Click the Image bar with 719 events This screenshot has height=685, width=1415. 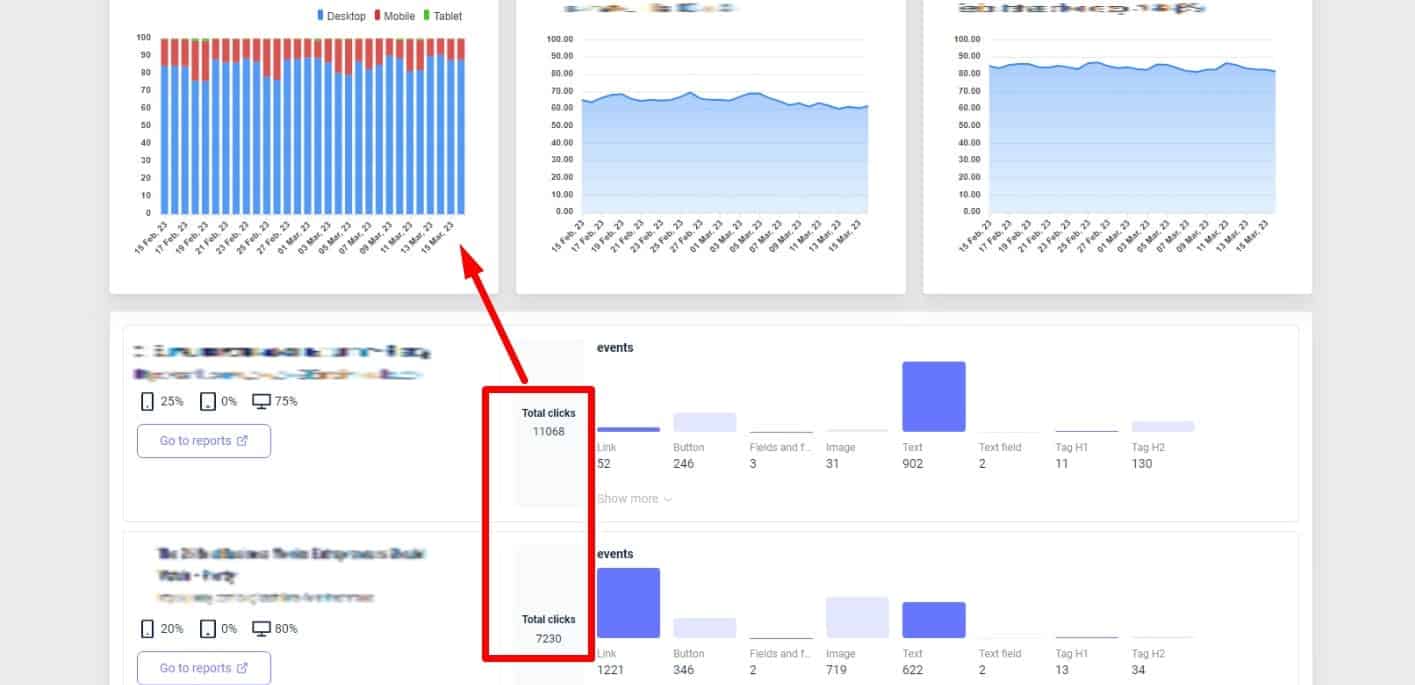857,618
